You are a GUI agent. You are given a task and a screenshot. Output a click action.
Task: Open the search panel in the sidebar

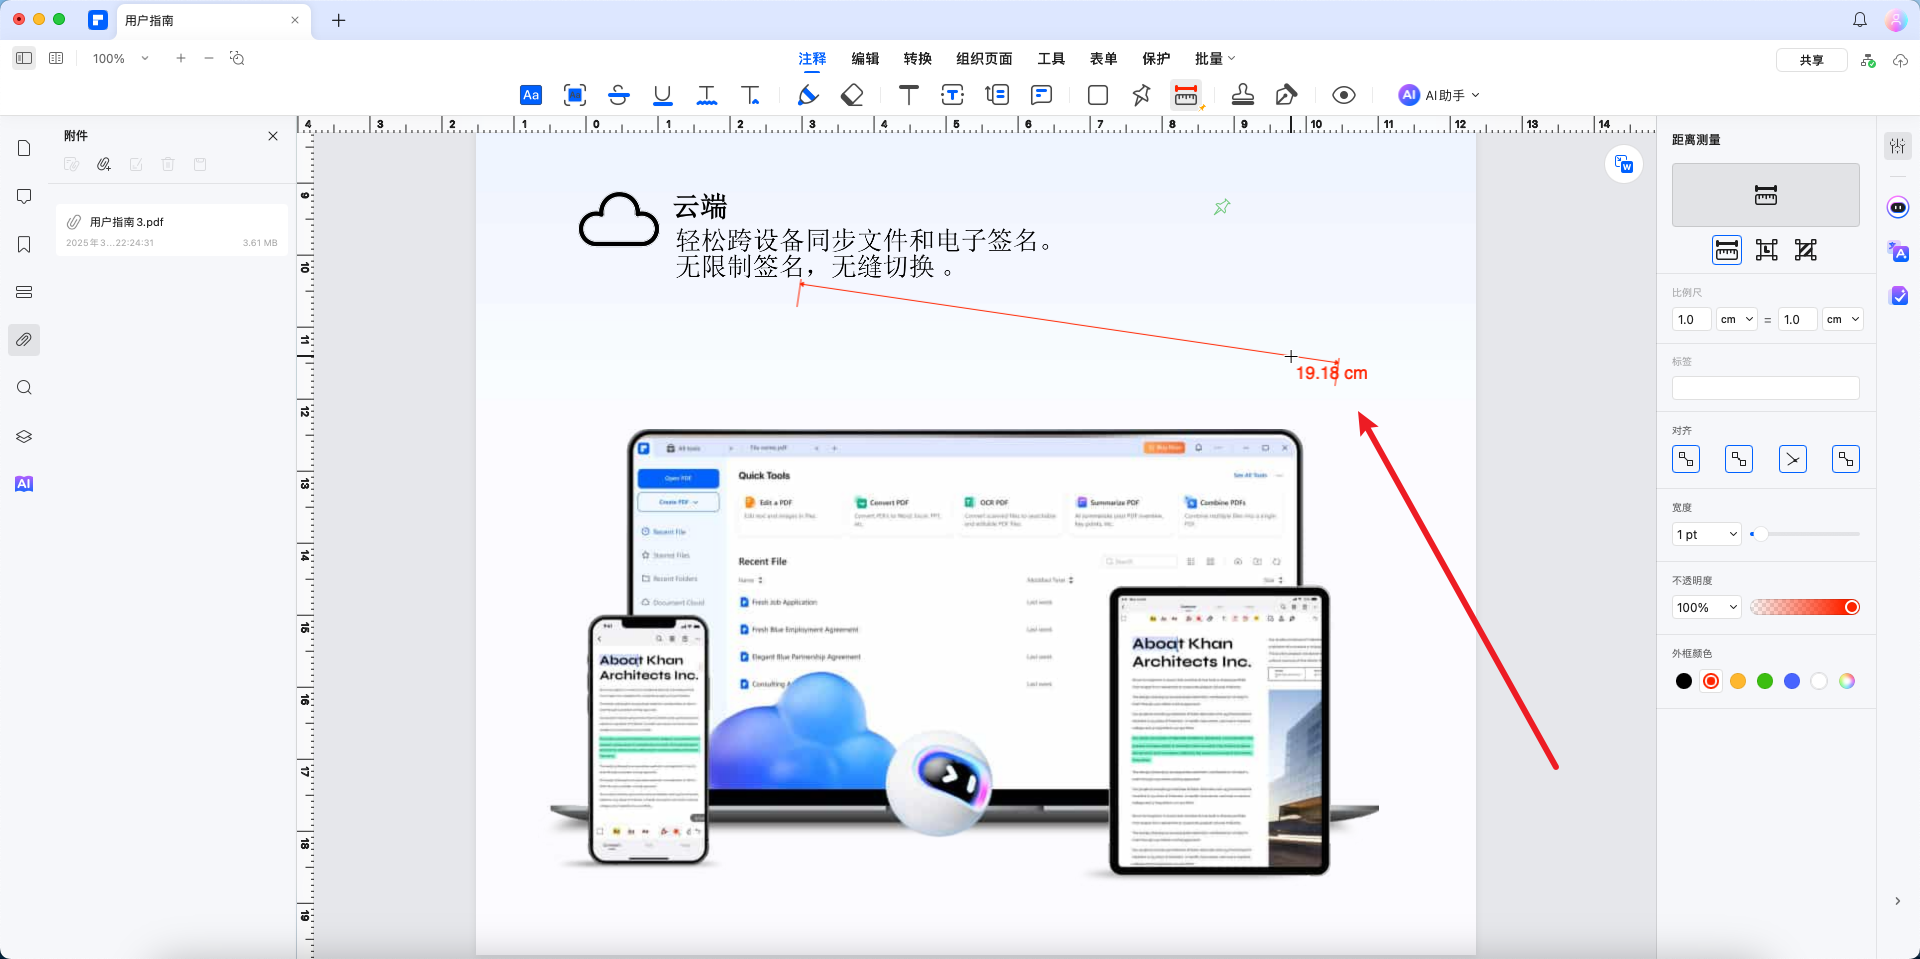point(24,388)
